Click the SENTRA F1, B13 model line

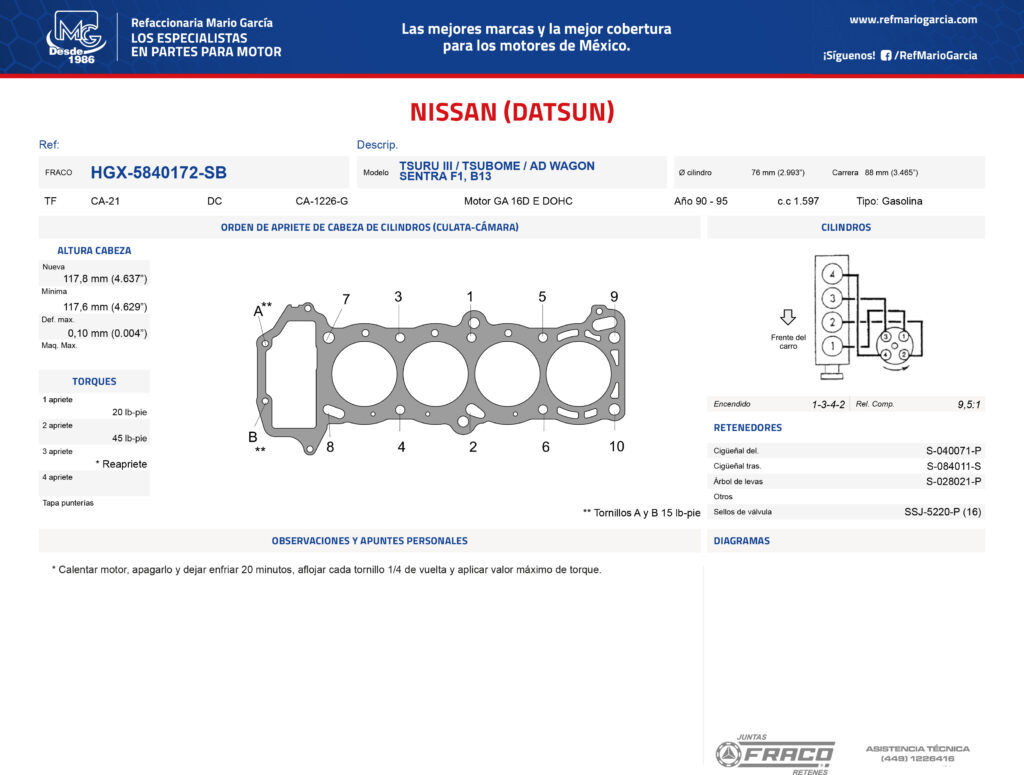[445, 176]
